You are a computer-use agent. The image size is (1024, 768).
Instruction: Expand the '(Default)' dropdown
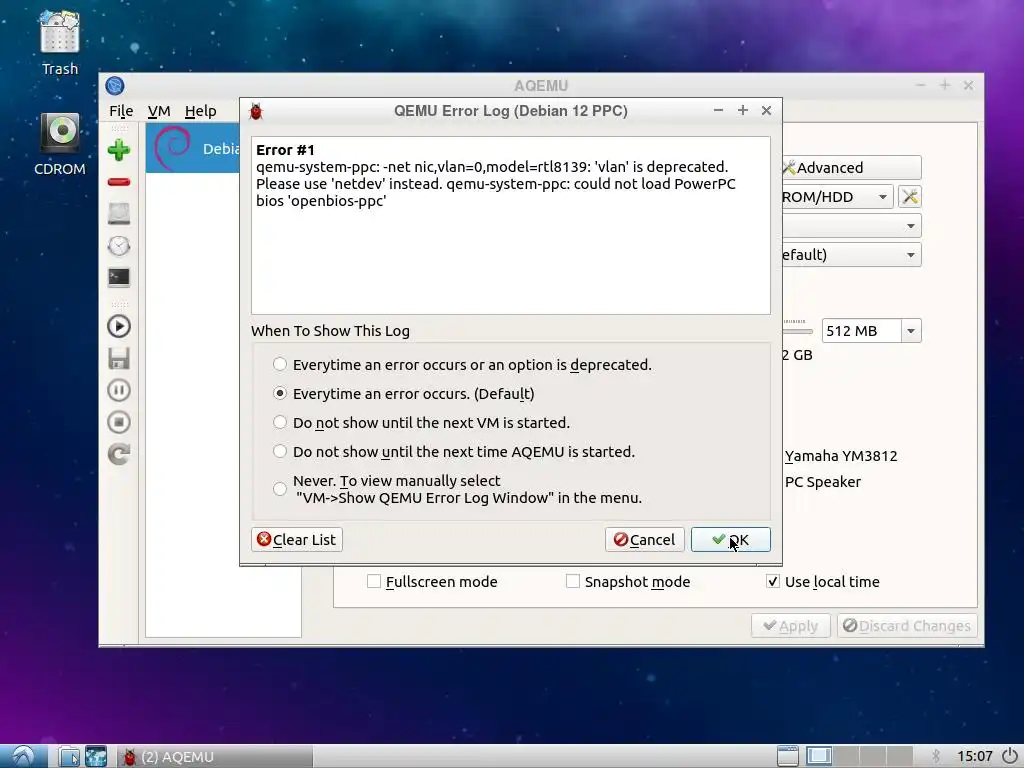910,255
